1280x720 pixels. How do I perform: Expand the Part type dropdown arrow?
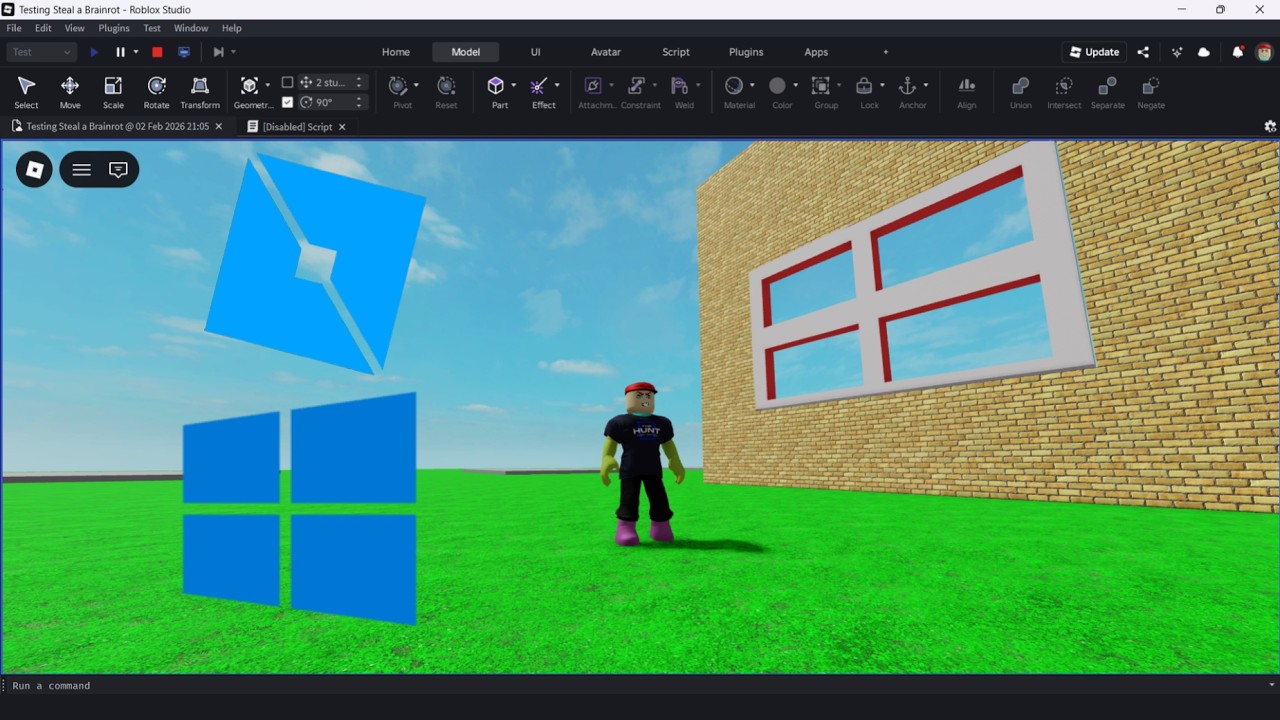(514, 85)
